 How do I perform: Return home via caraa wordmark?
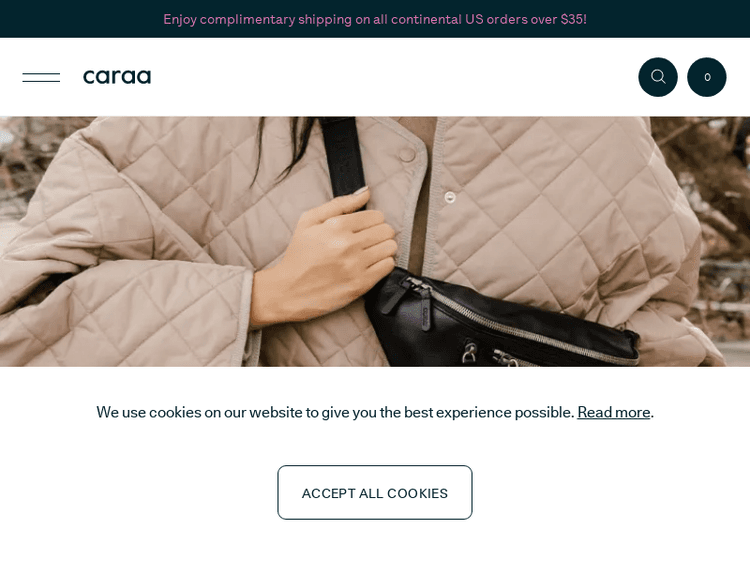pos(117,77)
